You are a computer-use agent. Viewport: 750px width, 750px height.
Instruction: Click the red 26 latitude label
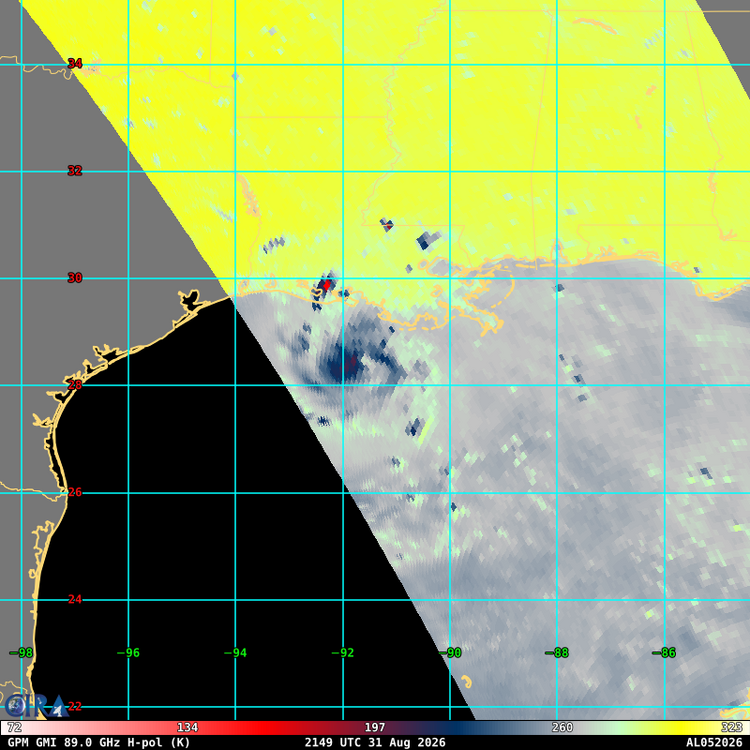tap(75, 492)
